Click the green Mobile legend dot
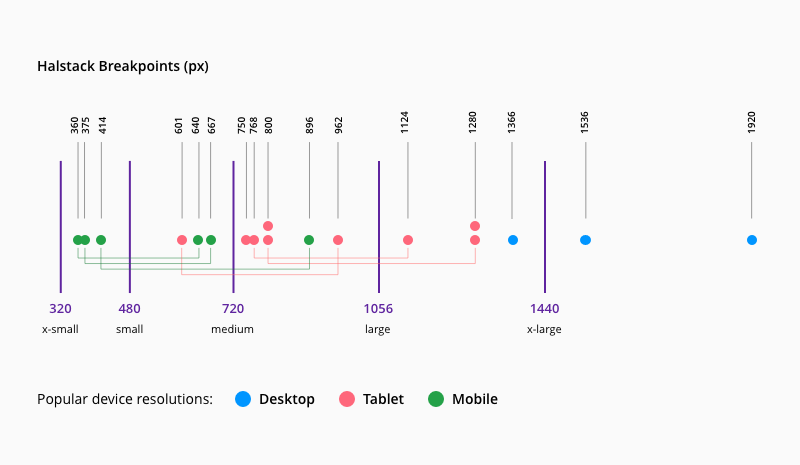Viewport: 800px width, 465px height. coord(436,399)
